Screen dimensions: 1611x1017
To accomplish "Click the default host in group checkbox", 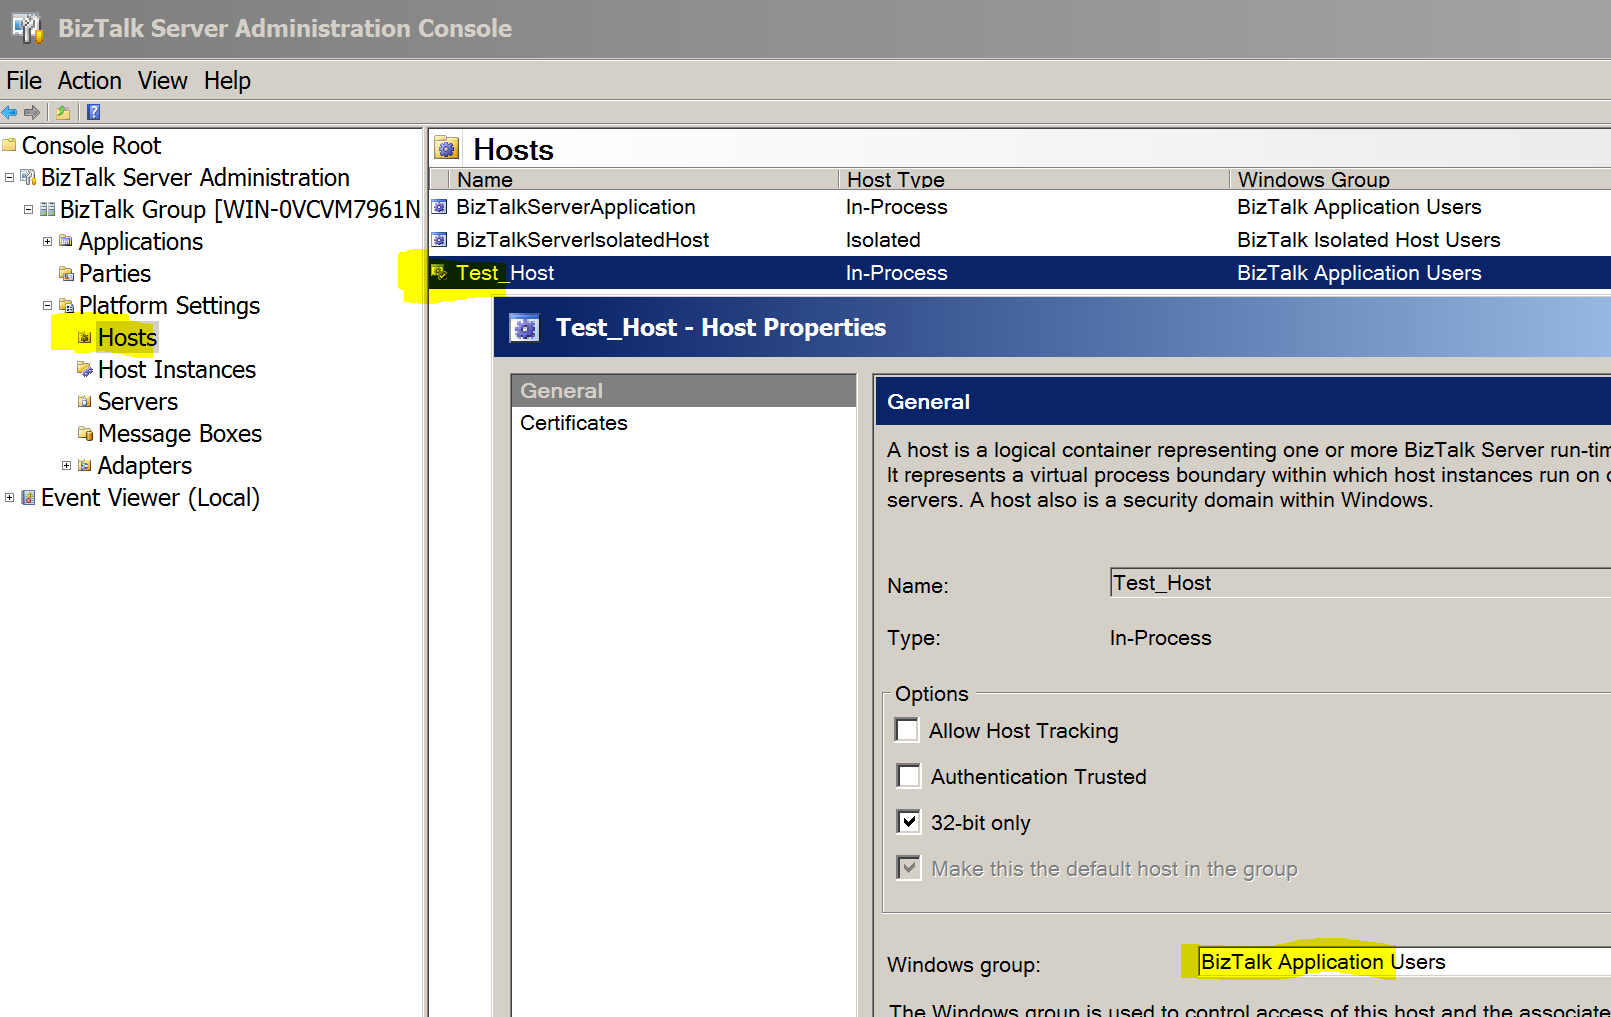I will click(908, 868).
